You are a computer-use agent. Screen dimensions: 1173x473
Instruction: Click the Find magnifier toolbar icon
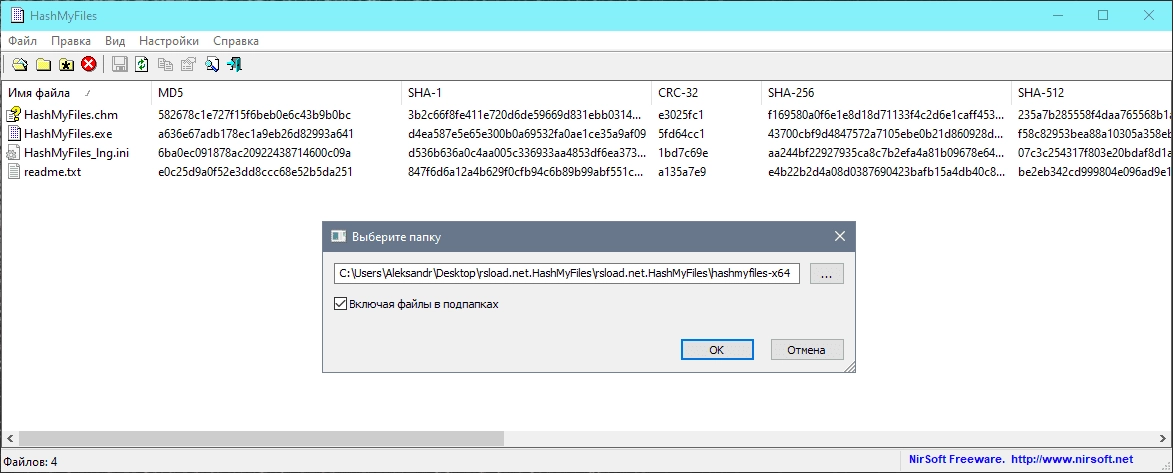point(212,64)
